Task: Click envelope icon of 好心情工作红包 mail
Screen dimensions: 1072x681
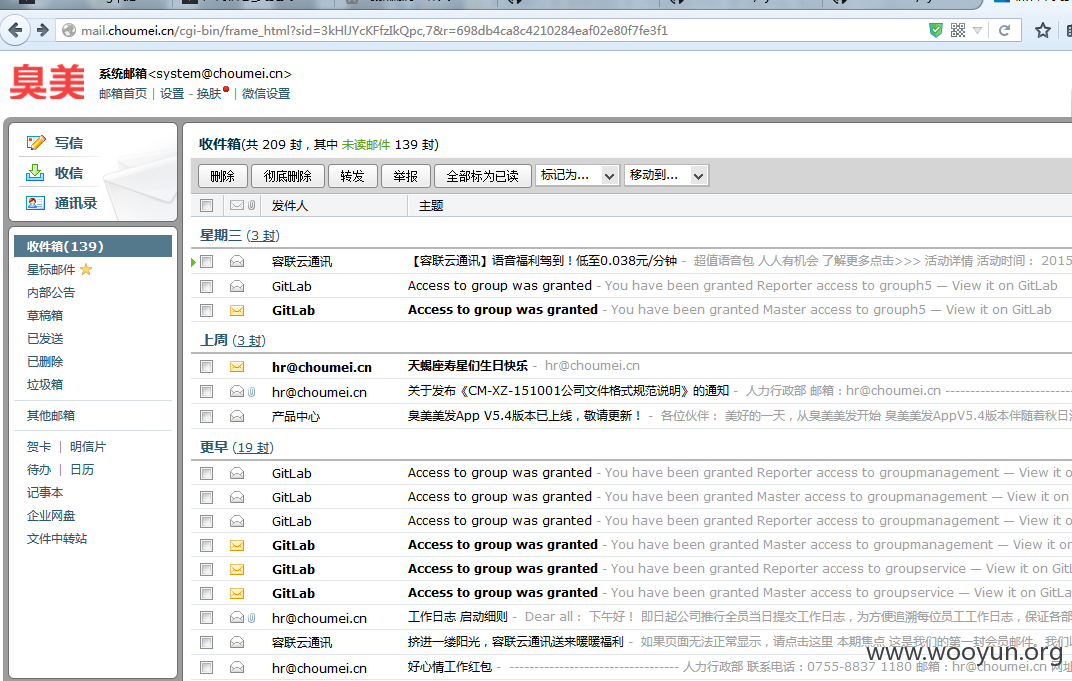Action: [237, 668]
